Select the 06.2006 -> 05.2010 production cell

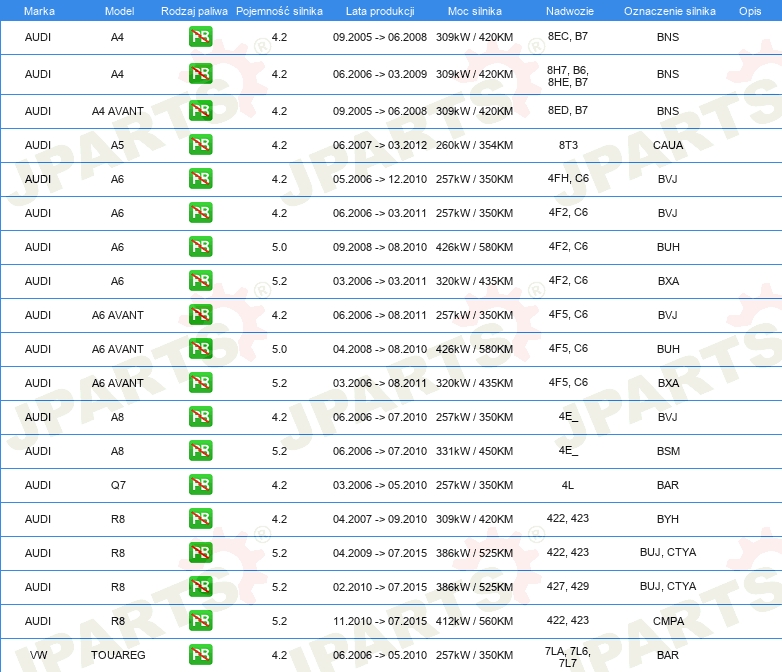pyautogui.click(x=380, y=655)
